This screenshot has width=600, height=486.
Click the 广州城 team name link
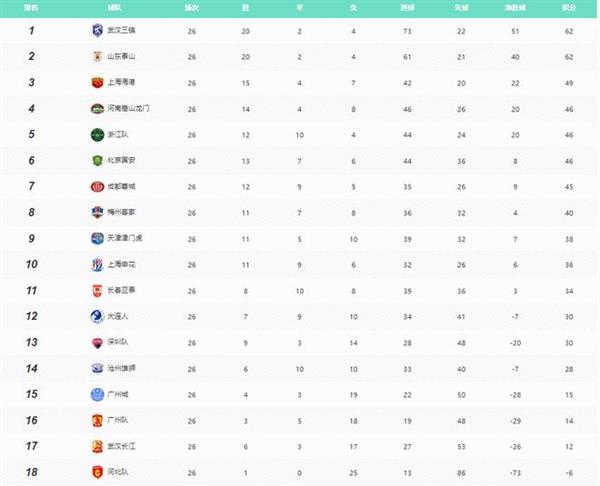click(x=117, y=394)
